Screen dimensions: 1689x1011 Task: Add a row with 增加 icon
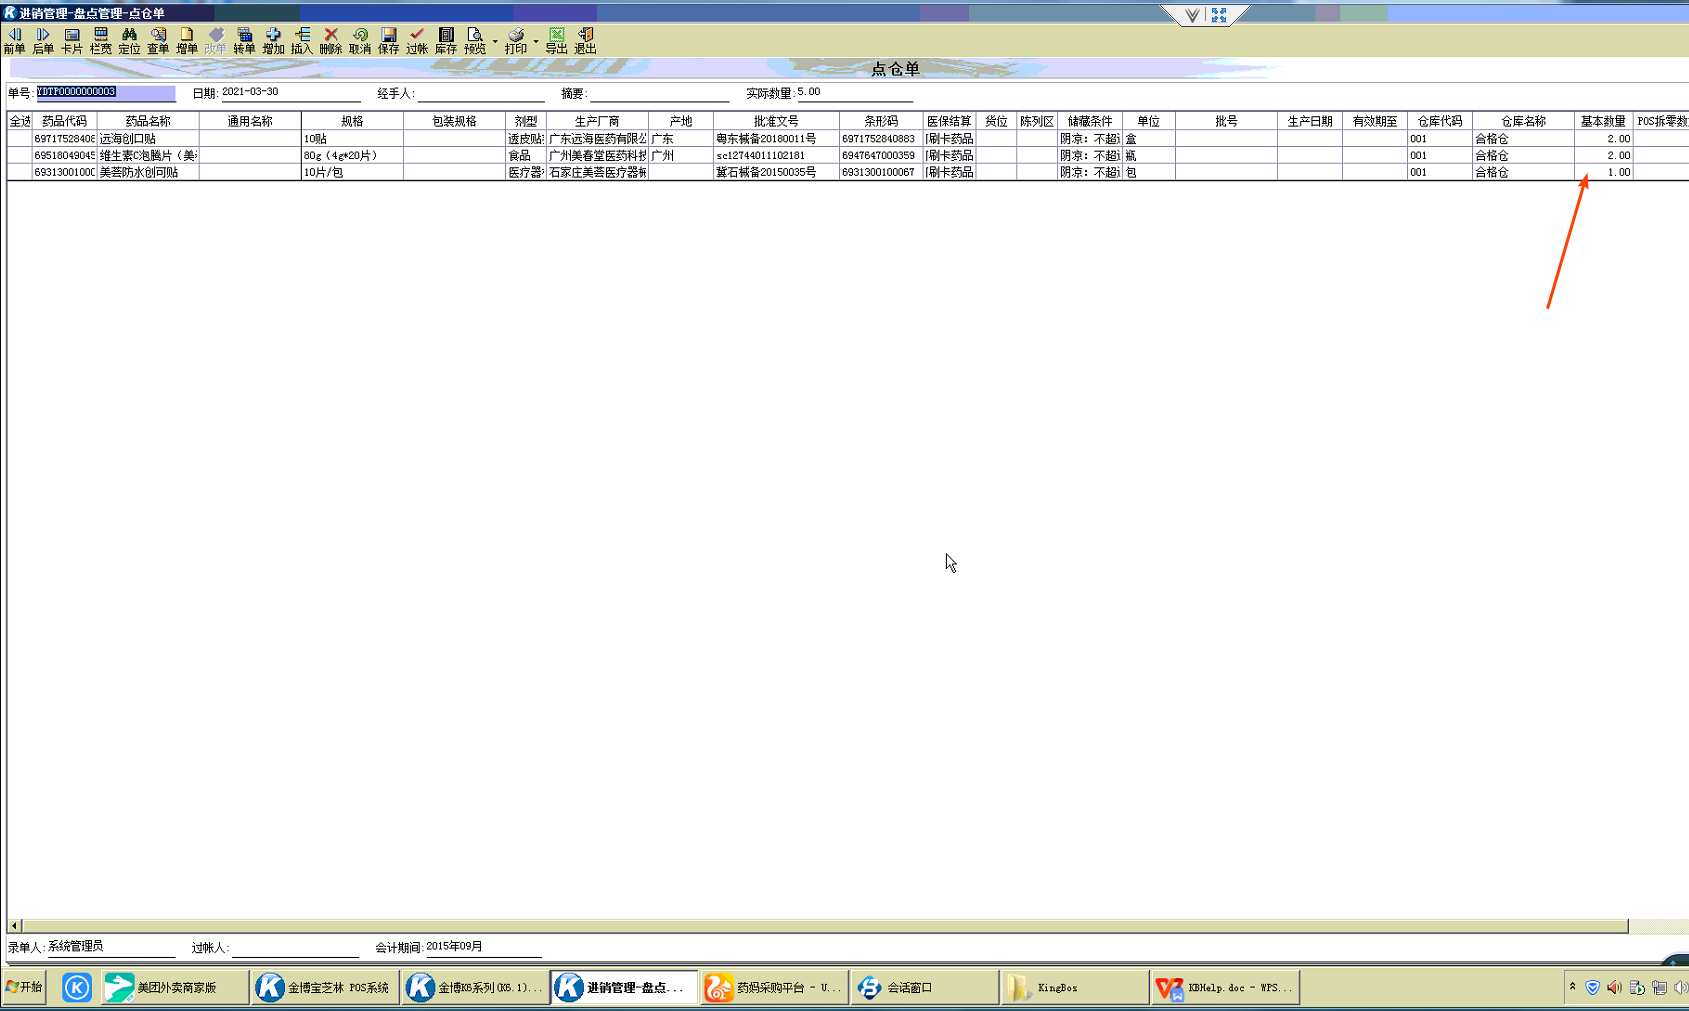[273, 41]
